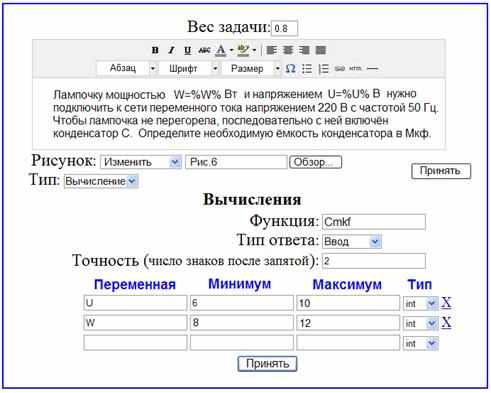Click the variable name field with W
This screenshot has width=491, height=393.
click(135, 323)
